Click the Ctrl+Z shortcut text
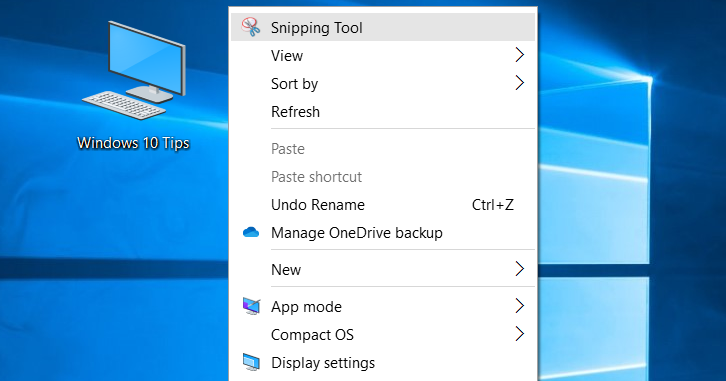The image size is (726, 381). coord(493,205)
